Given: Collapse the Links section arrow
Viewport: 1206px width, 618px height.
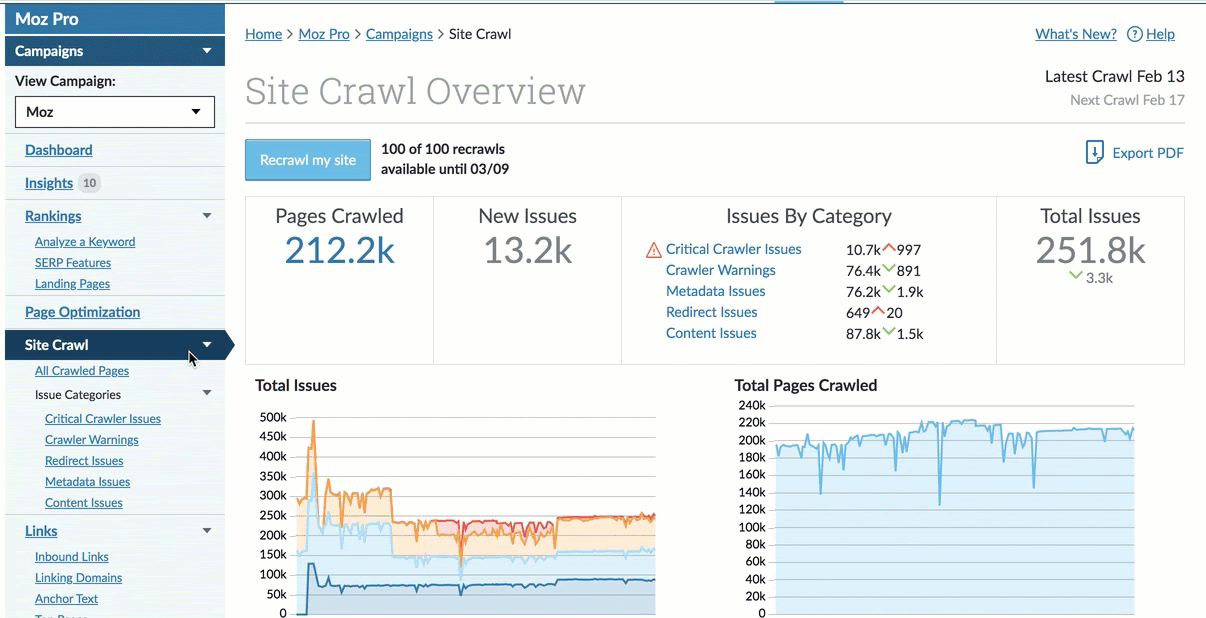Looking at the screenshot, I should click(x=207, y=531).
